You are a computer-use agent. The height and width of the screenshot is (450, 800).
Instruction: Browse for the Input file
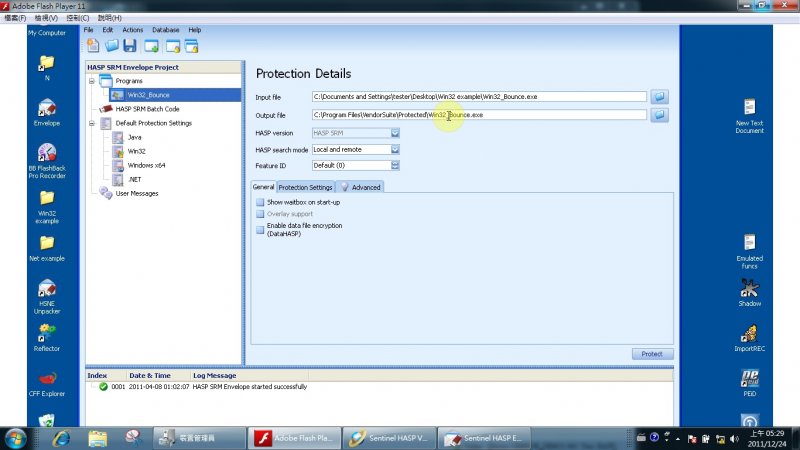pyautogui.click(x=659, y=96)
